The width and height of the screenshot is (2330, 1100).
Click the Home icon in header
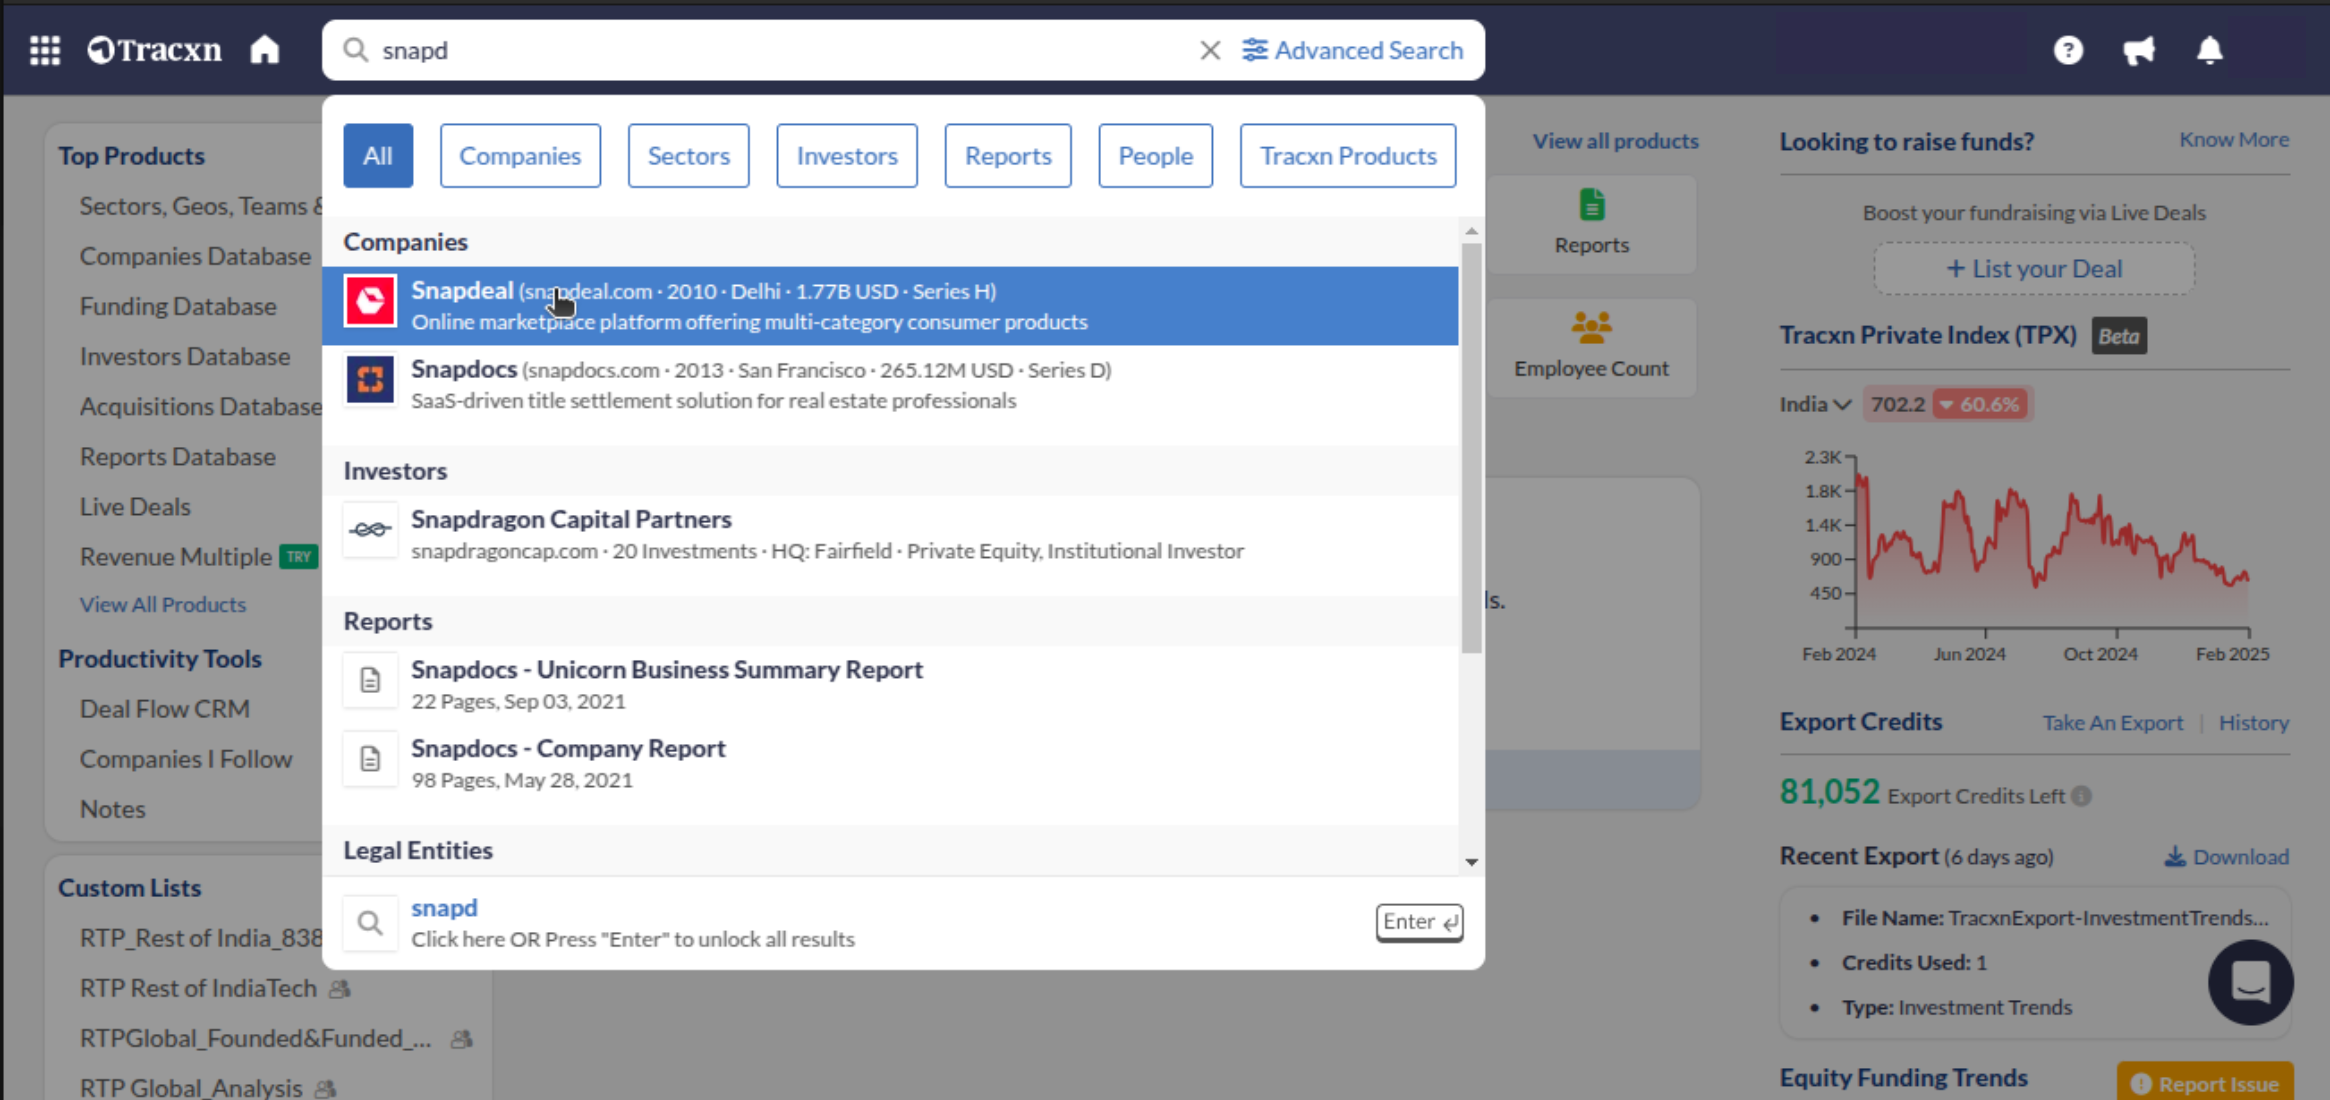point(265,50)
